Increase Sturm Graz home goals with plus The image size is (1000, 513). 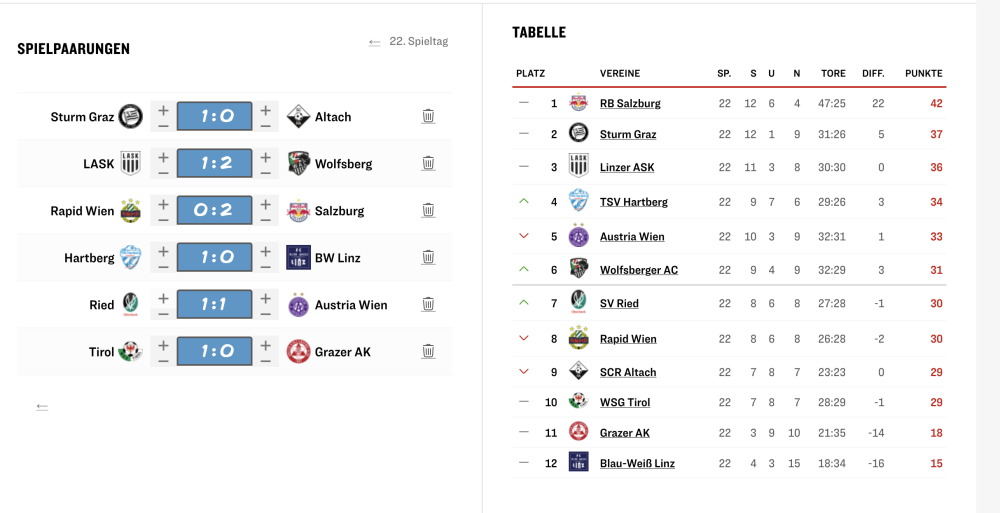pos(163,108)
